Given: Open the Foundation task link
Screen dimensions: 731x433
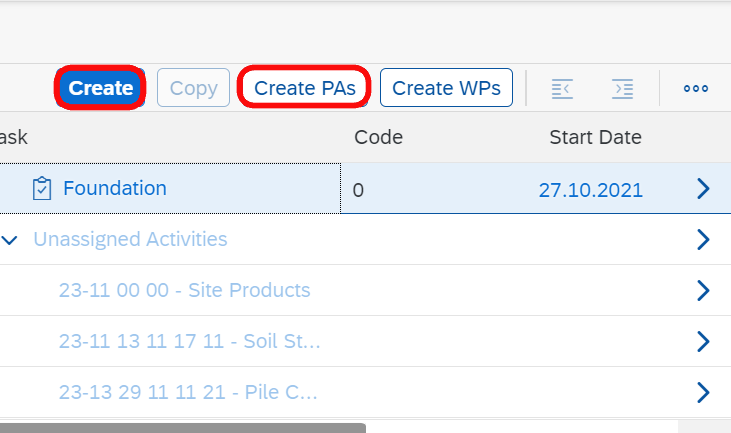Looking at the screenshot, I should click(115, 188).
